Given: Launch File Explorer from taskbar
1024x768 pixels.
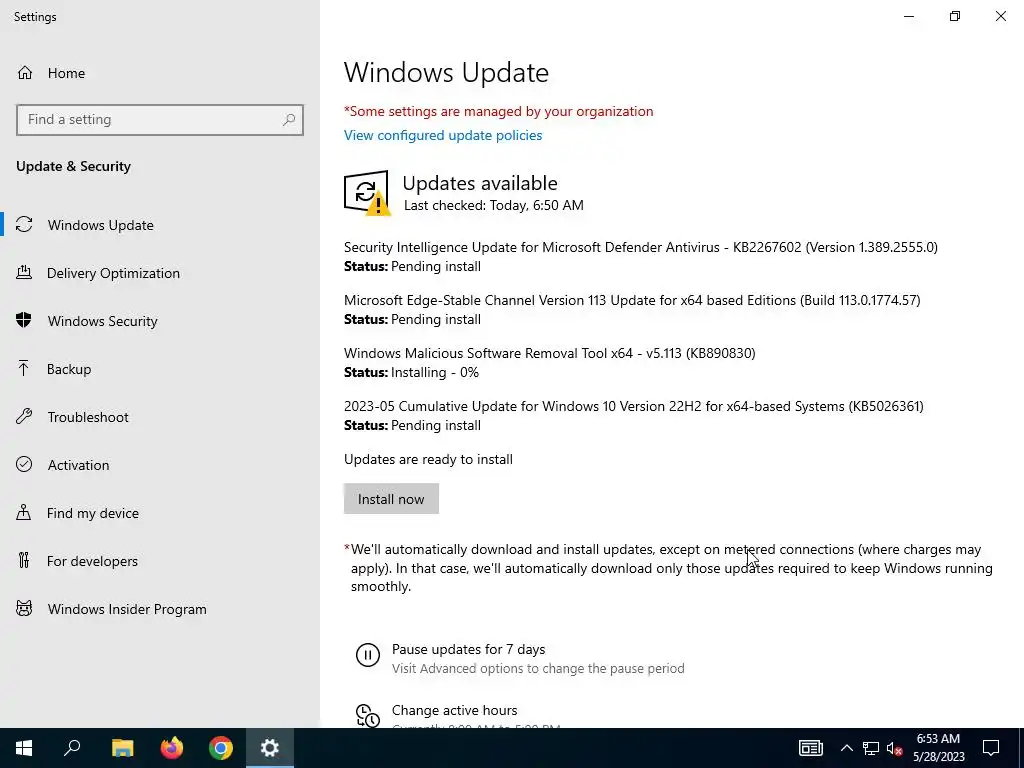Looking at the screenshot, I should pos(122,748).
